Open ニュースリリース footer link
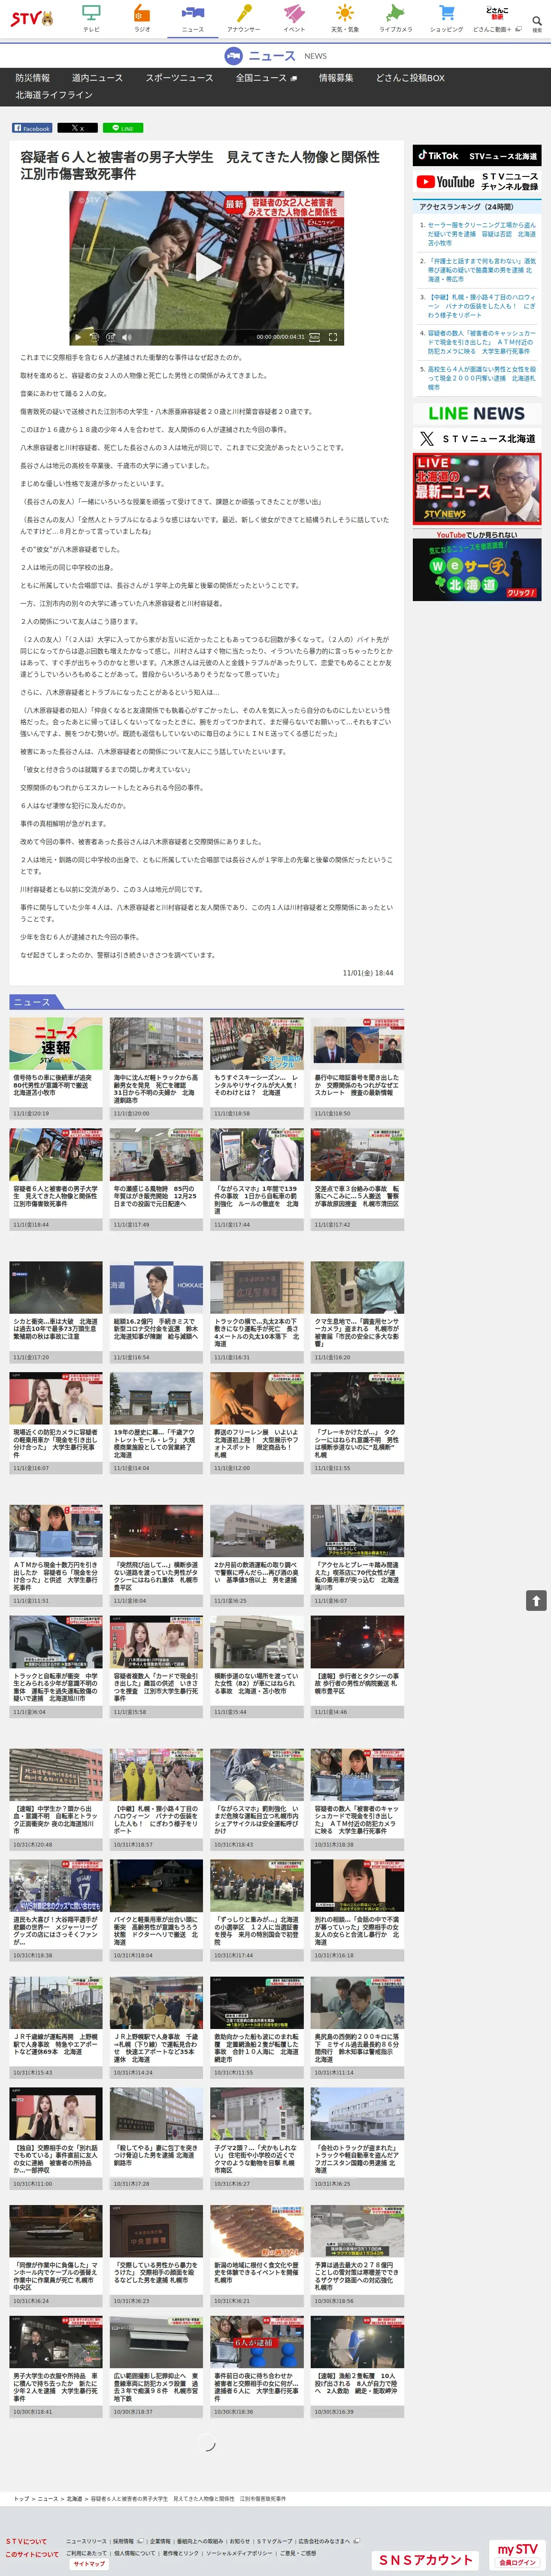The width and height of the screenshot is (551, 2576). (x=86, y=2540)
